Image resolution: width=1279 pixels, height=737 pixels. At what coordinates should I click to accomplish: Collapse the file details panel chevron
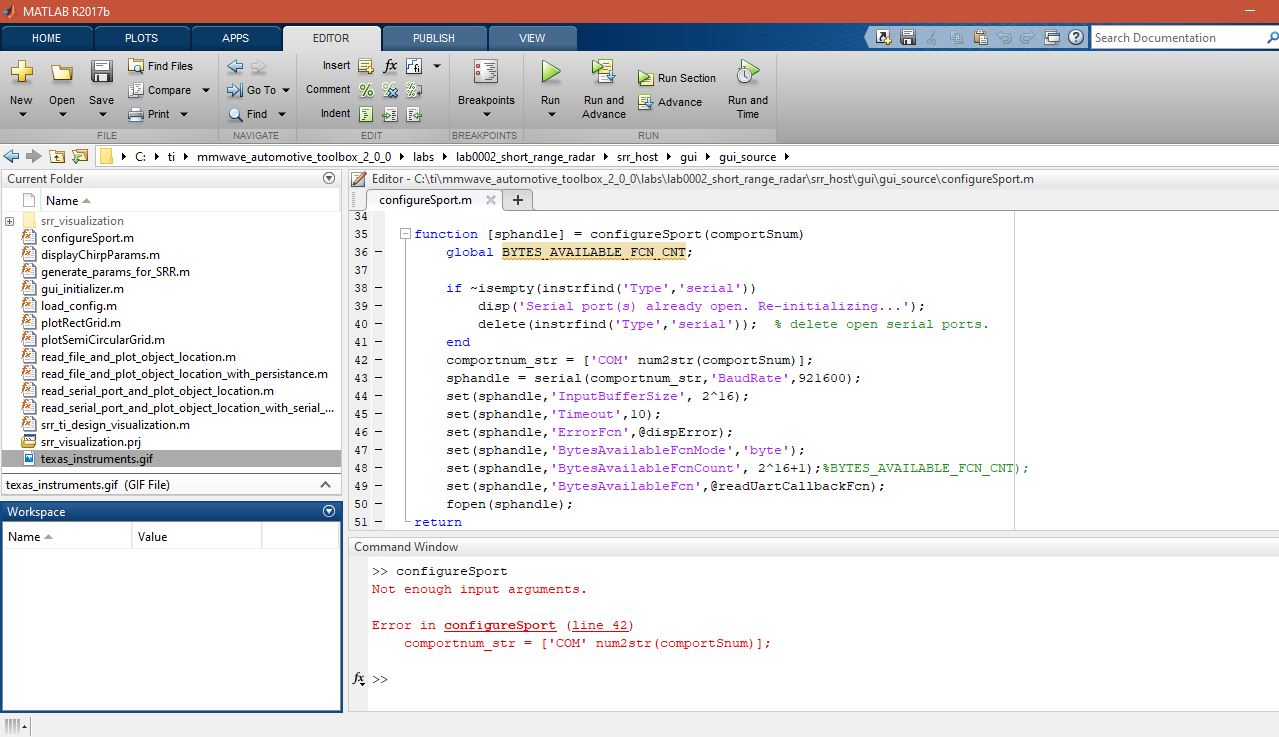tap(324, 485)
